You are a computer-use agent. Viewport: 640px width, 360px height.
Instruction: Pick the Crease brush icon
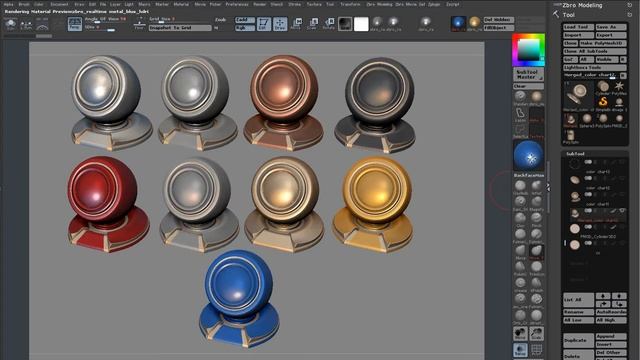[520, 284]
